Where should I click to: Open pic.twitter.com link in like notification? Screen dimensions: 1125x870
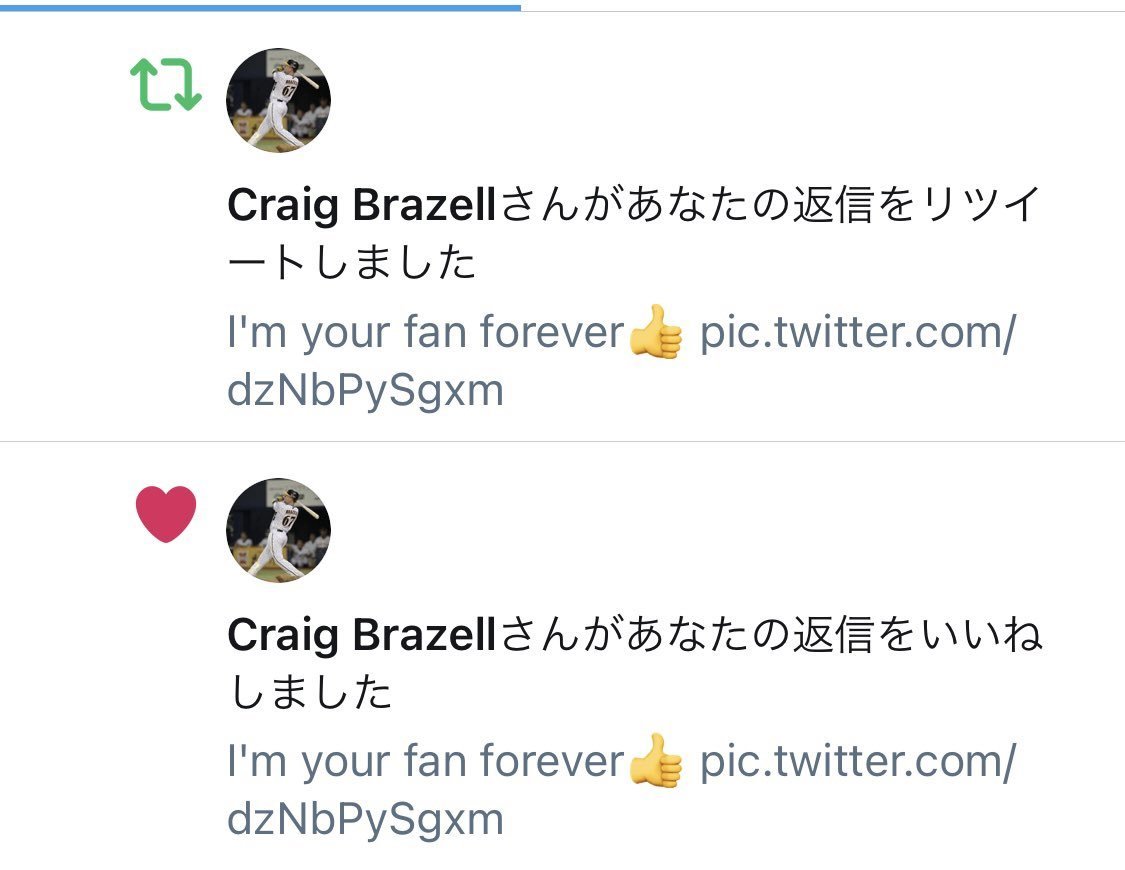point(858,761)
